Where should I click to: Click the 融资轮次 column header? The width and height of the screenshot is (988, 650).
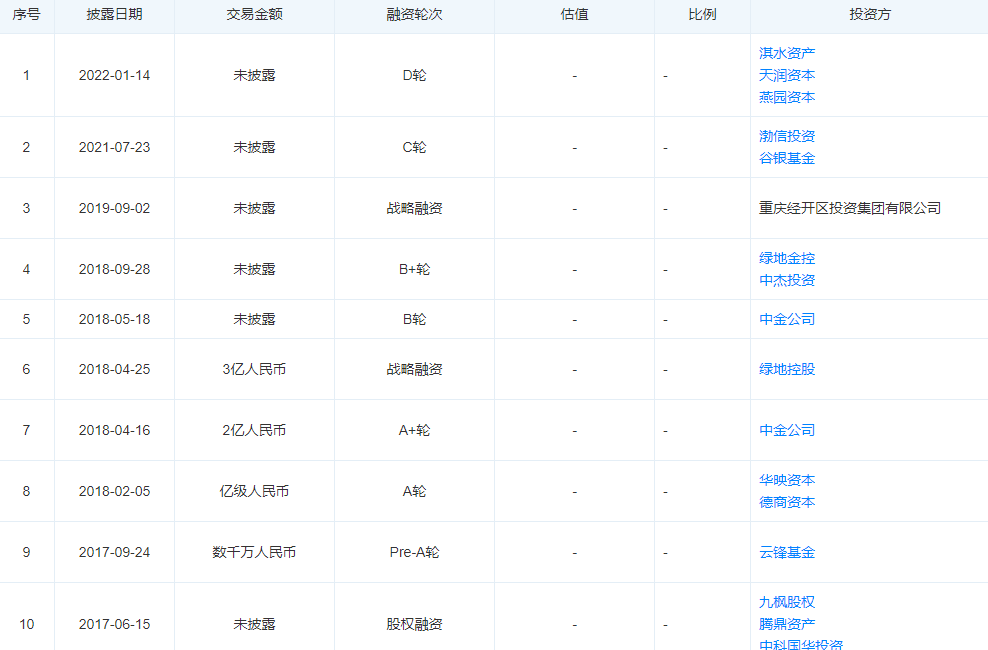[414, 16]
